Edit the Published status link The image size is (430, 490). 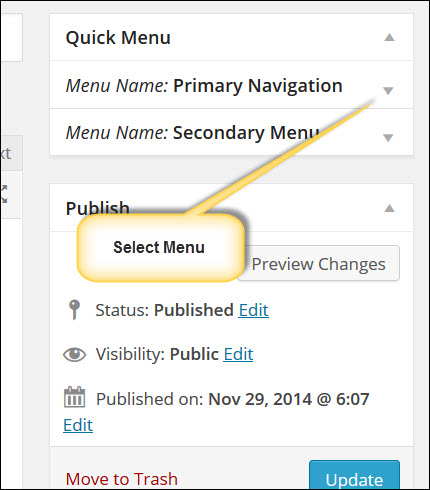tap(253, 310)
